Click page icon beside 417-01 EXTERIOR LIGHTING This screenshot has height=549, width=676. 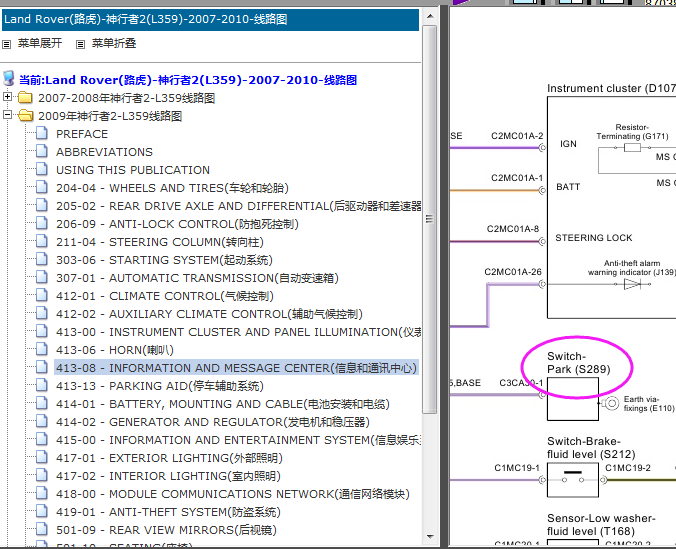[42, 457]
